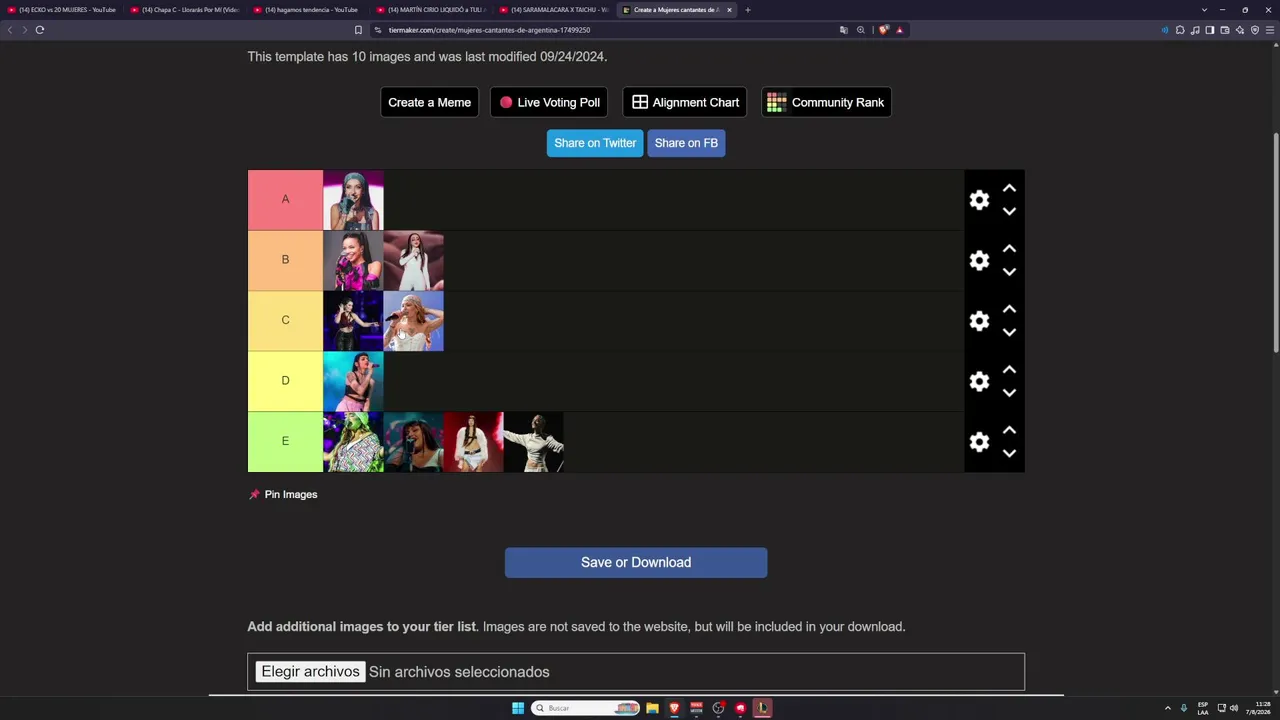Screen dimensions: 1280x720
Task: Close the Create a Mujeres cantantes tab
Action: click(729, 10)
